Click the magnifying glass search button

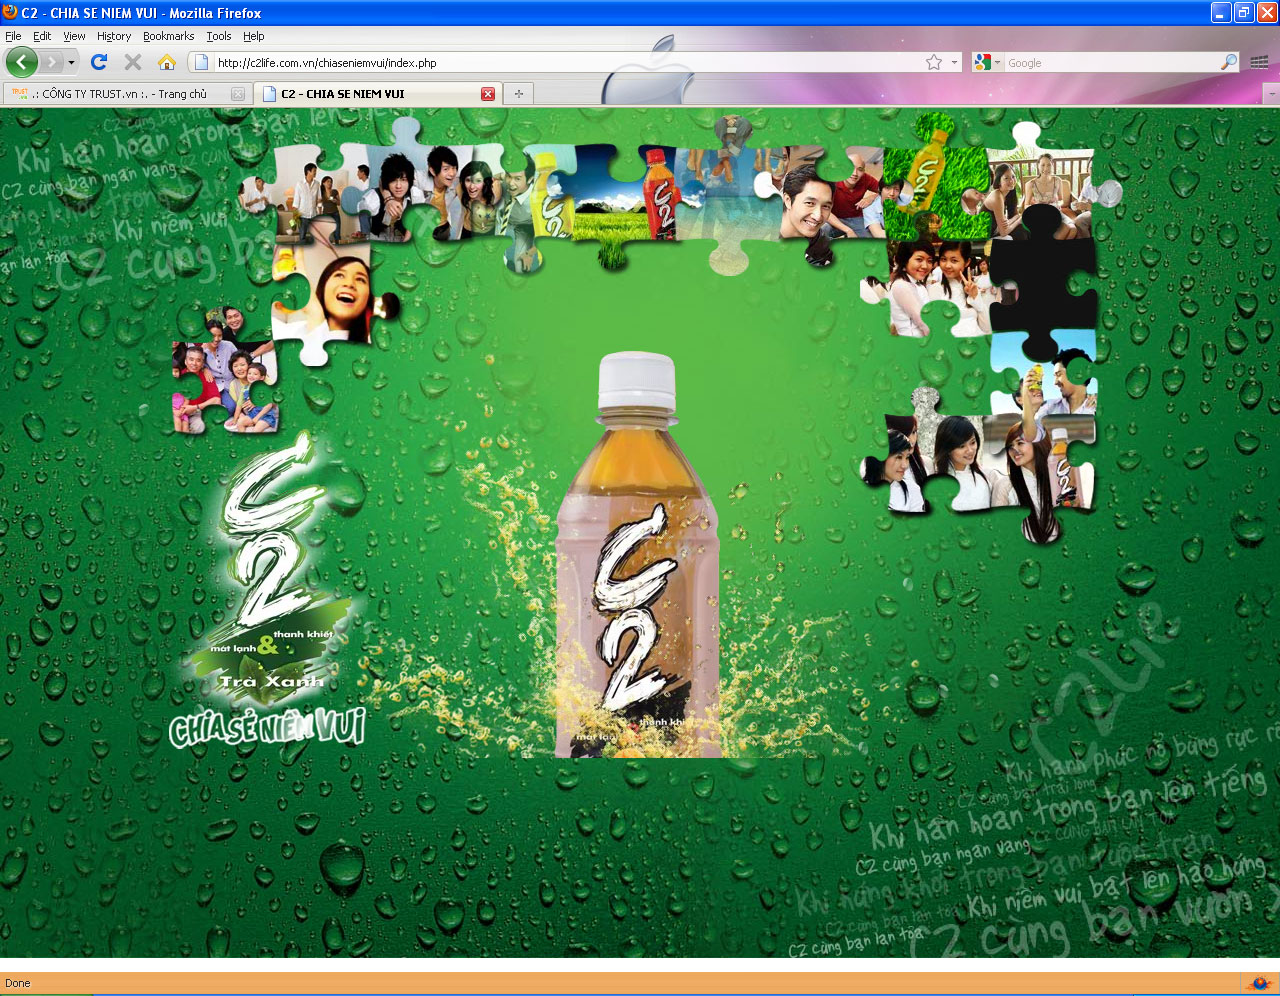pos(1229,62)
